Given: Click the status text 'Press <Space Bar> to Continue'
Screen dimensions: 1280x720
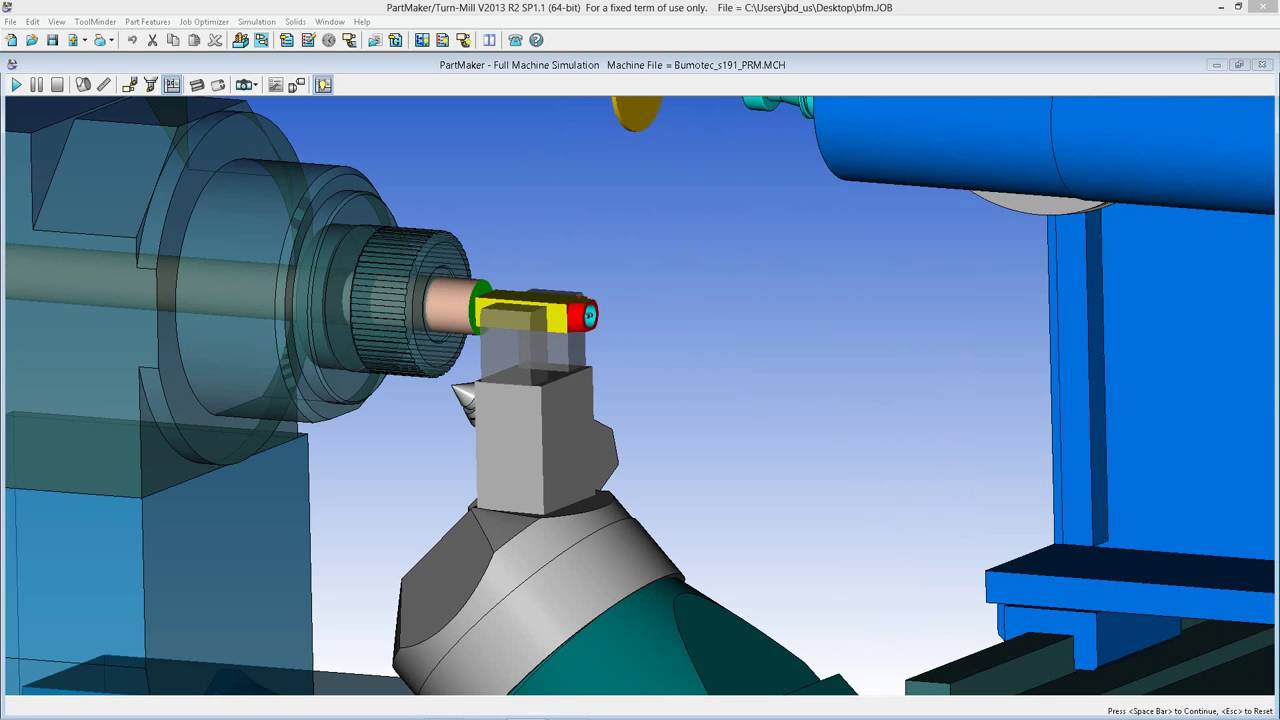Looking at the screenshot, I should pyautogui.click(x=1162, y=711).
